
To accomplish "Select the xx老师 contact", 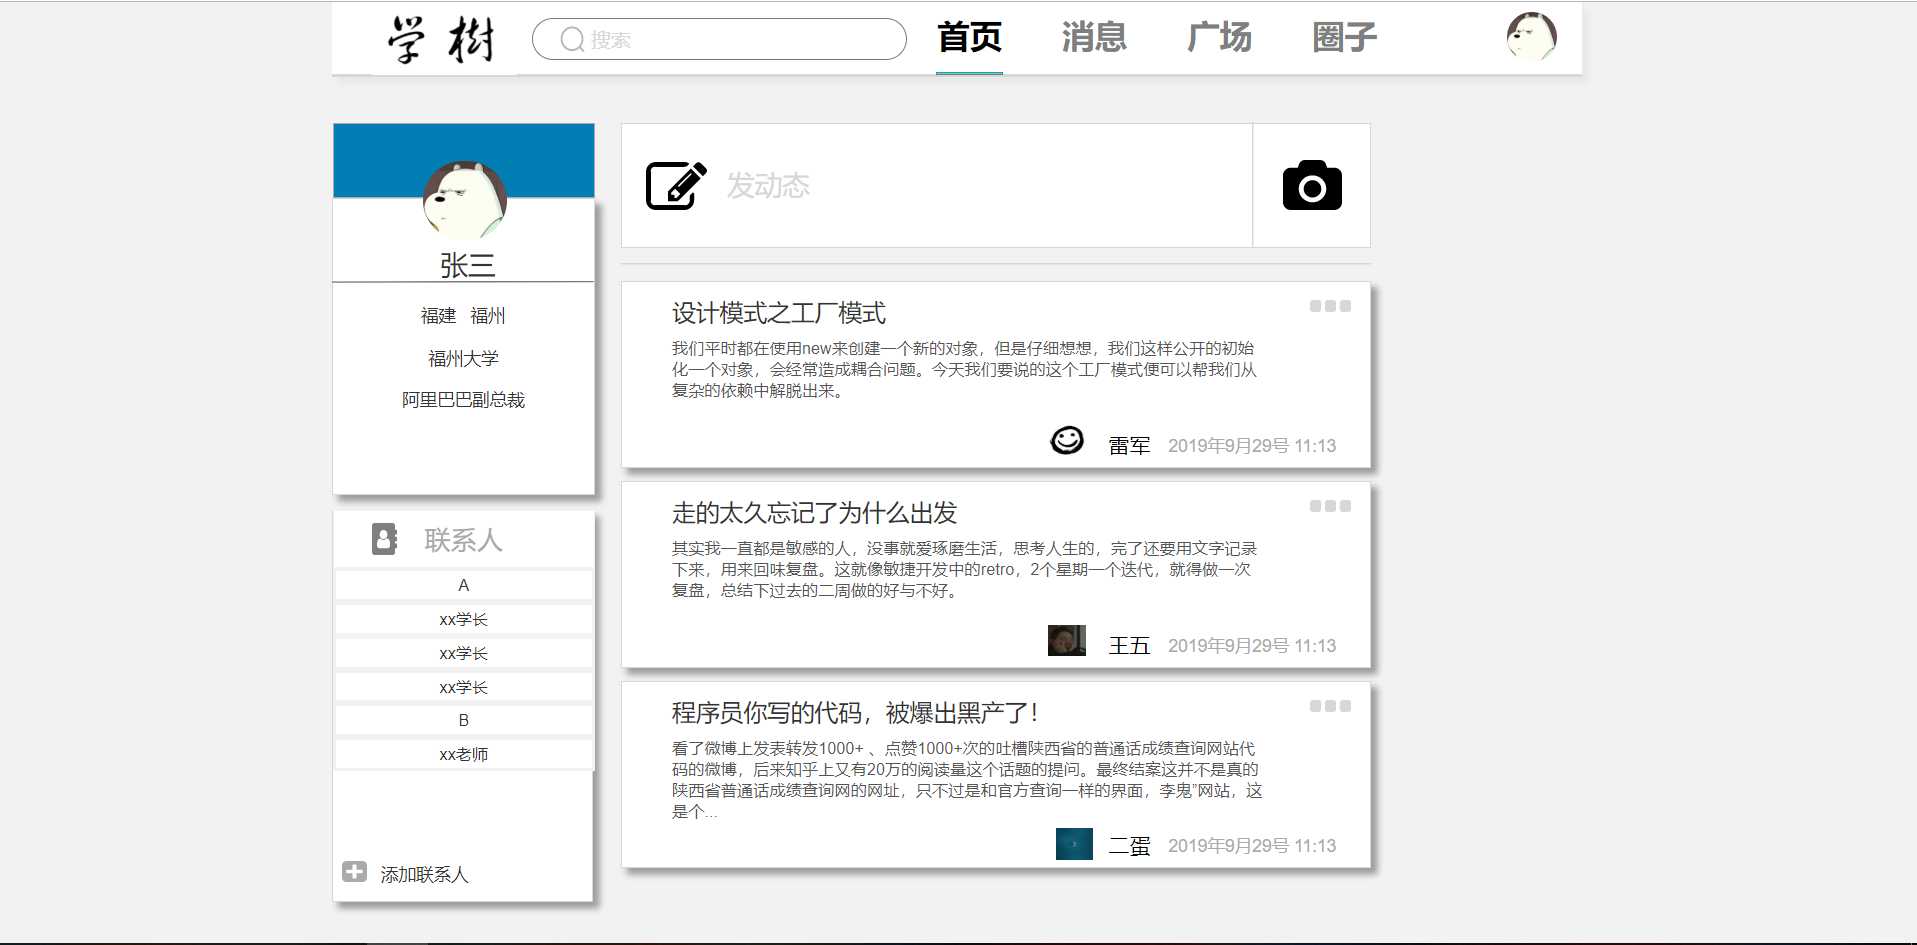I will pyautogui.click(x=463, y=754).
